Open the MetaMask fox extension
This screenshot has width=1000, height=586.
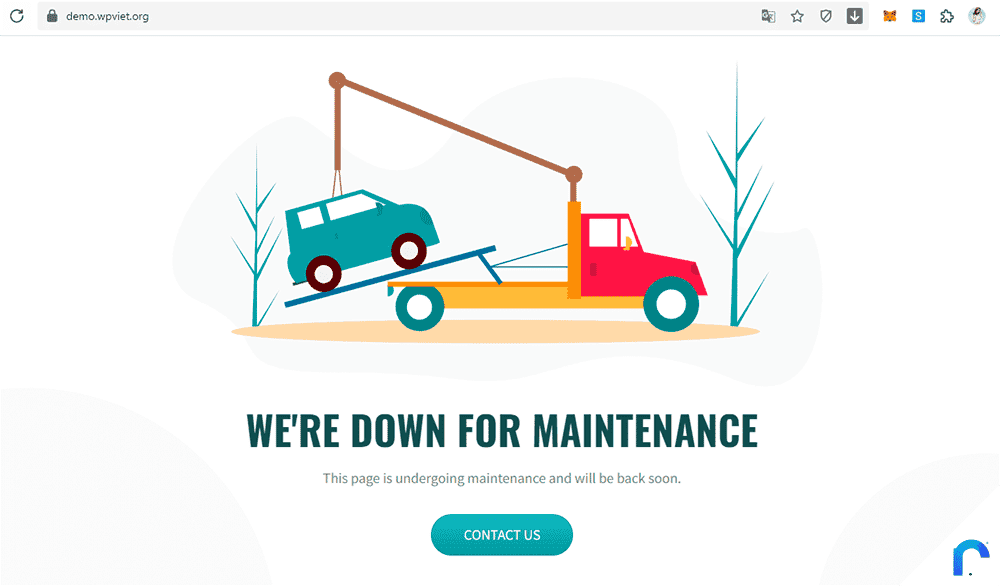point(890,16)
